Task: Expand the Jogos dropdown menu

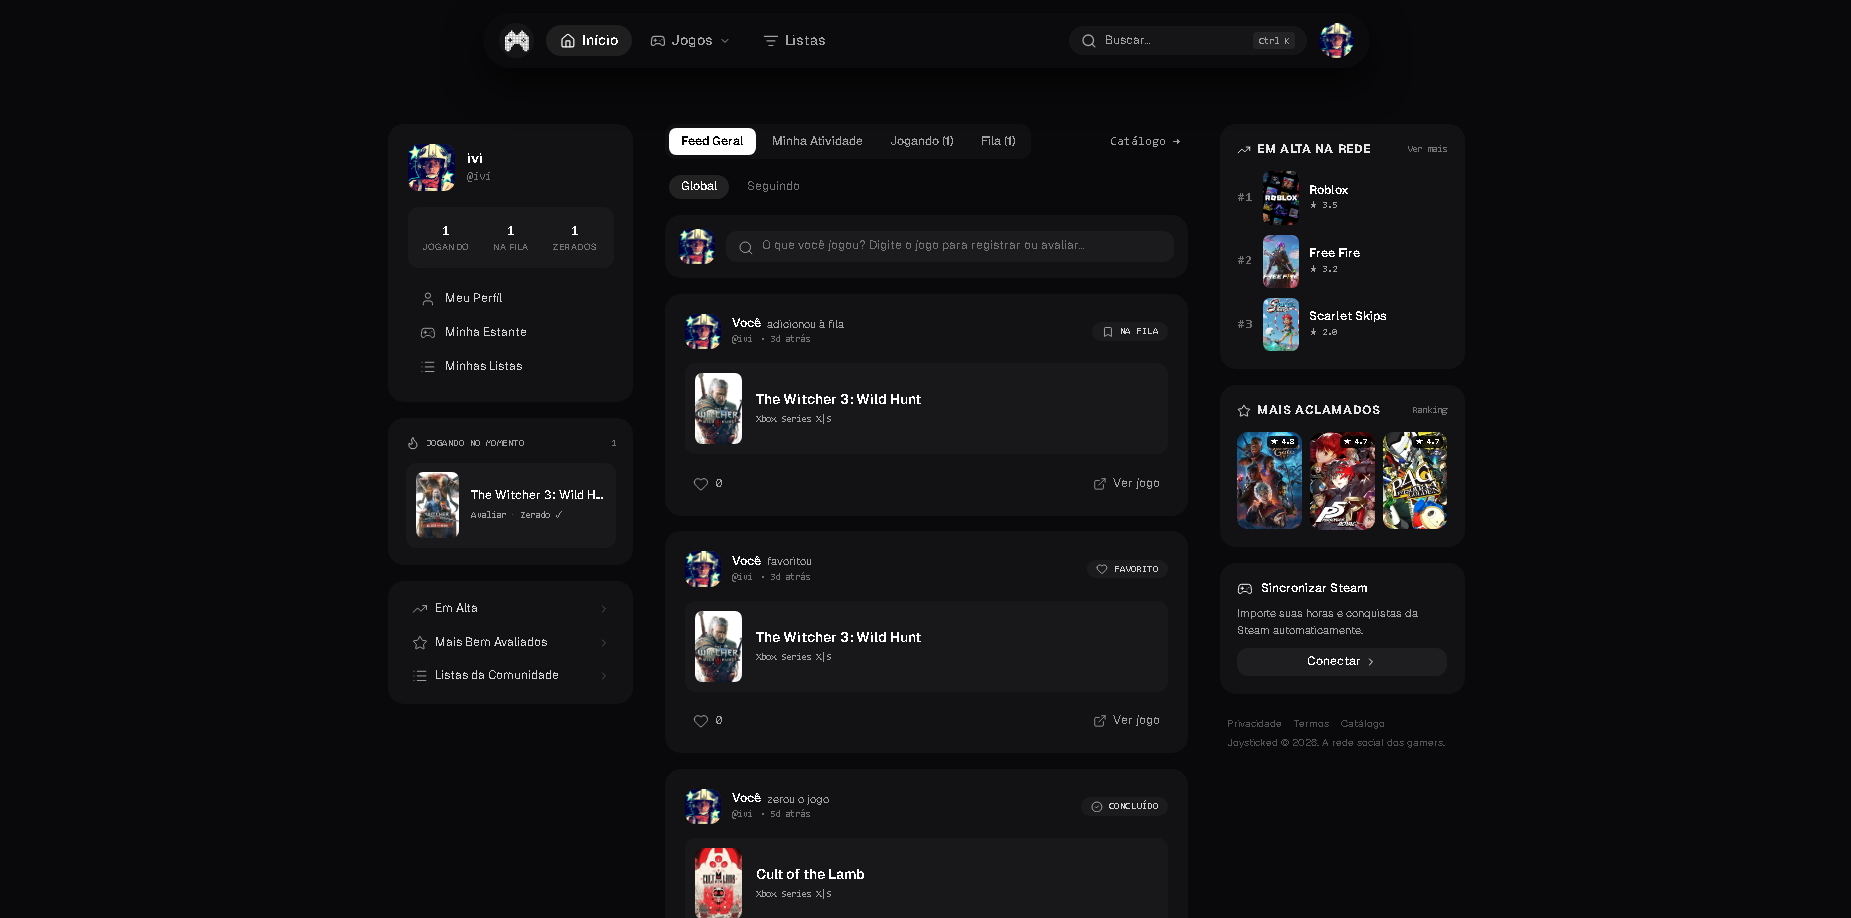Action: (691, 41)
